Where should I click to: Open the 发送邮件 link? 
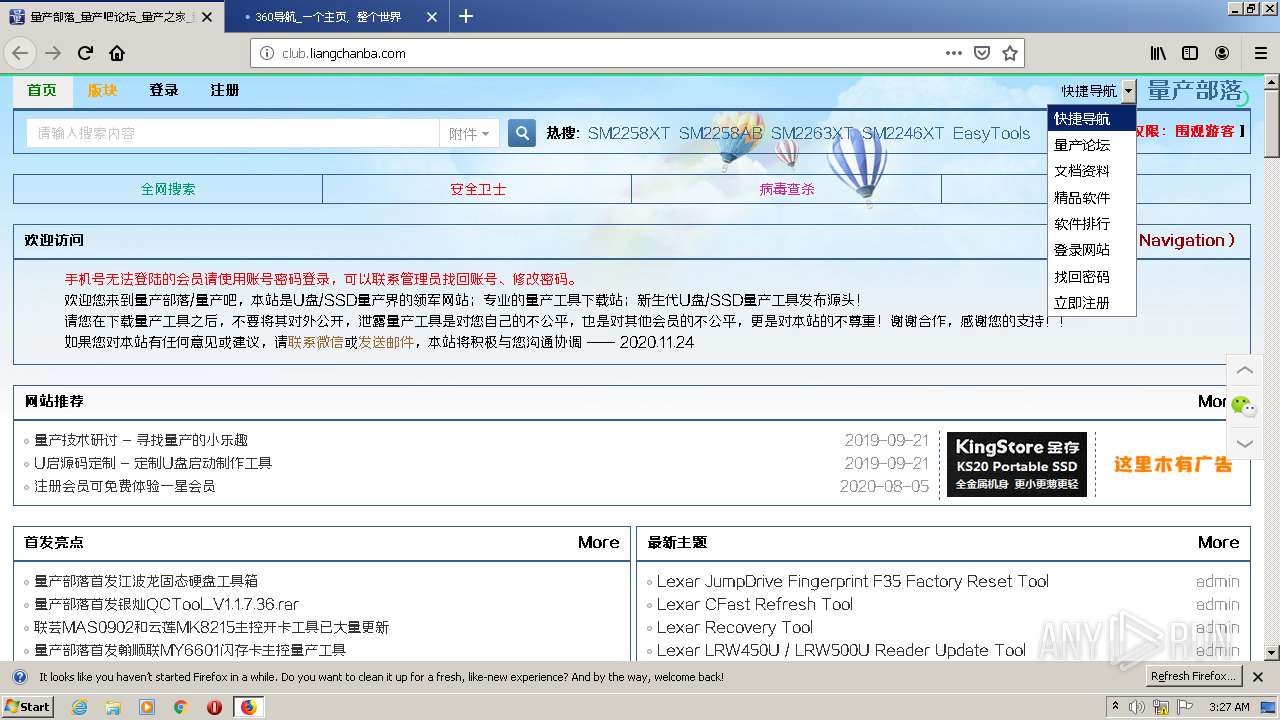tap(386, 342)
